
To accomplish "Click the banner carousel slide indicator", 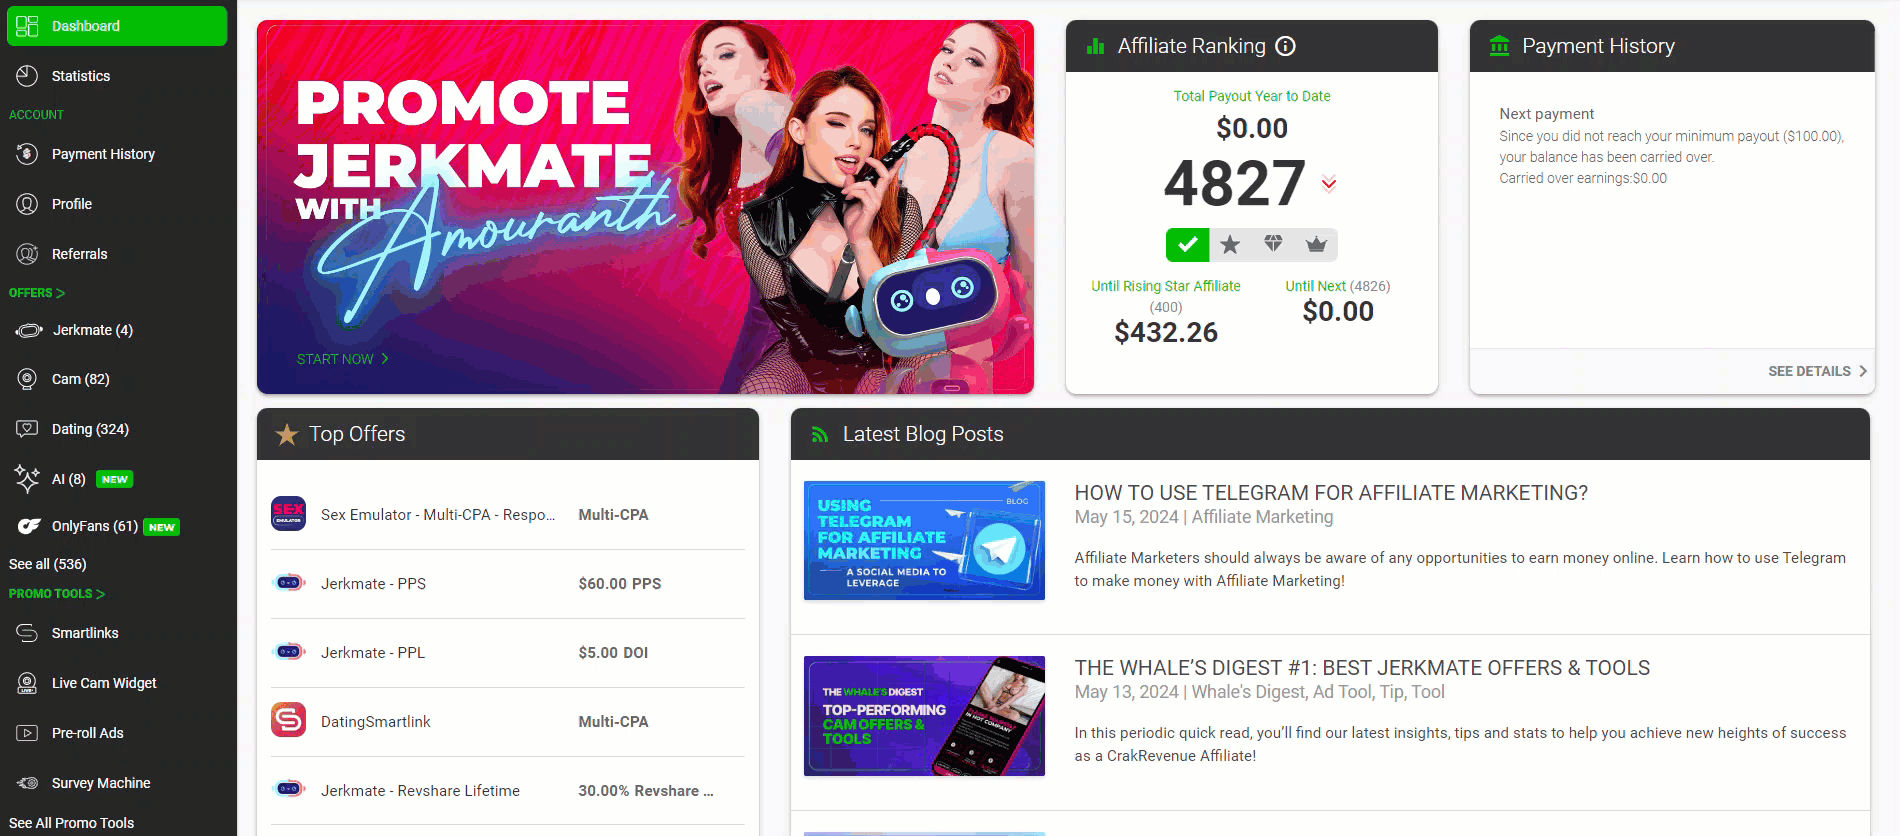I will pos(952,388).
